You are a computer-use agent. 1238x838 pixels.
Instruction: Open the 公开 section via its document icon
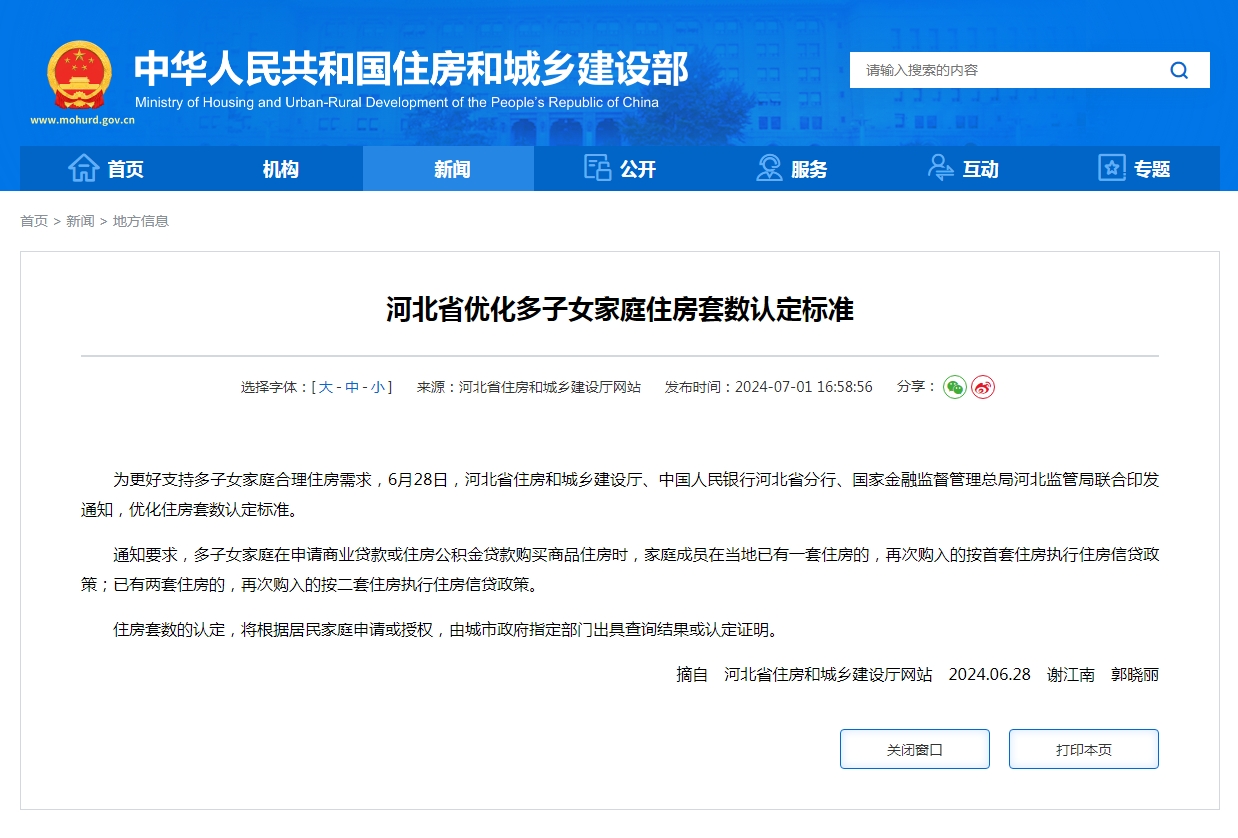pos(596,168)
